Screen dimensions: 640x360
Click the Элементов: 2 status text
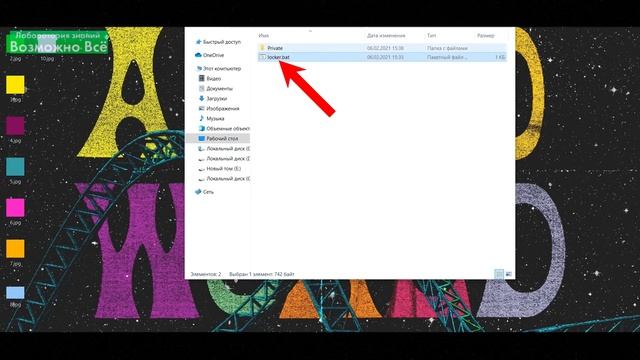pyautogui.click(x=206, y=274)
